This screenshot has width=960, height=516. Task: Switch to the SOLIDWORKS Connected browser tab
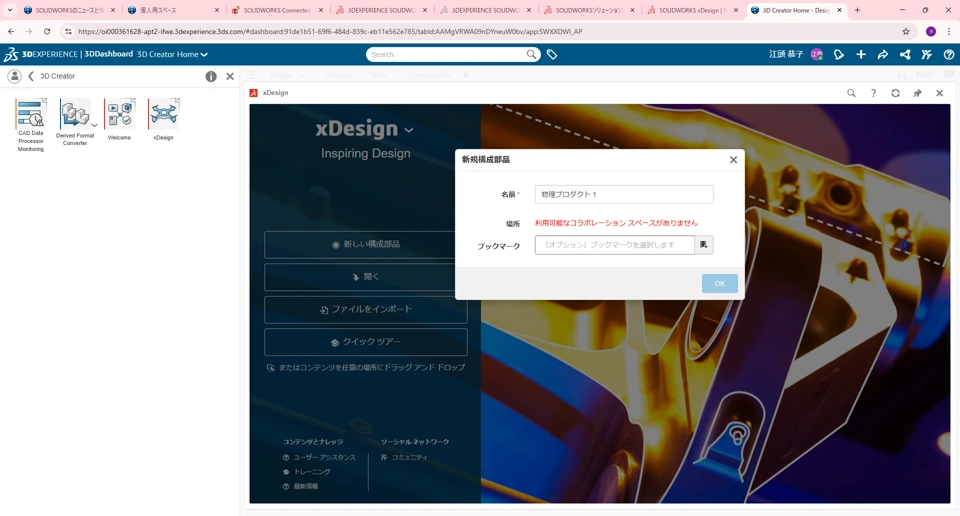point(278,10)
